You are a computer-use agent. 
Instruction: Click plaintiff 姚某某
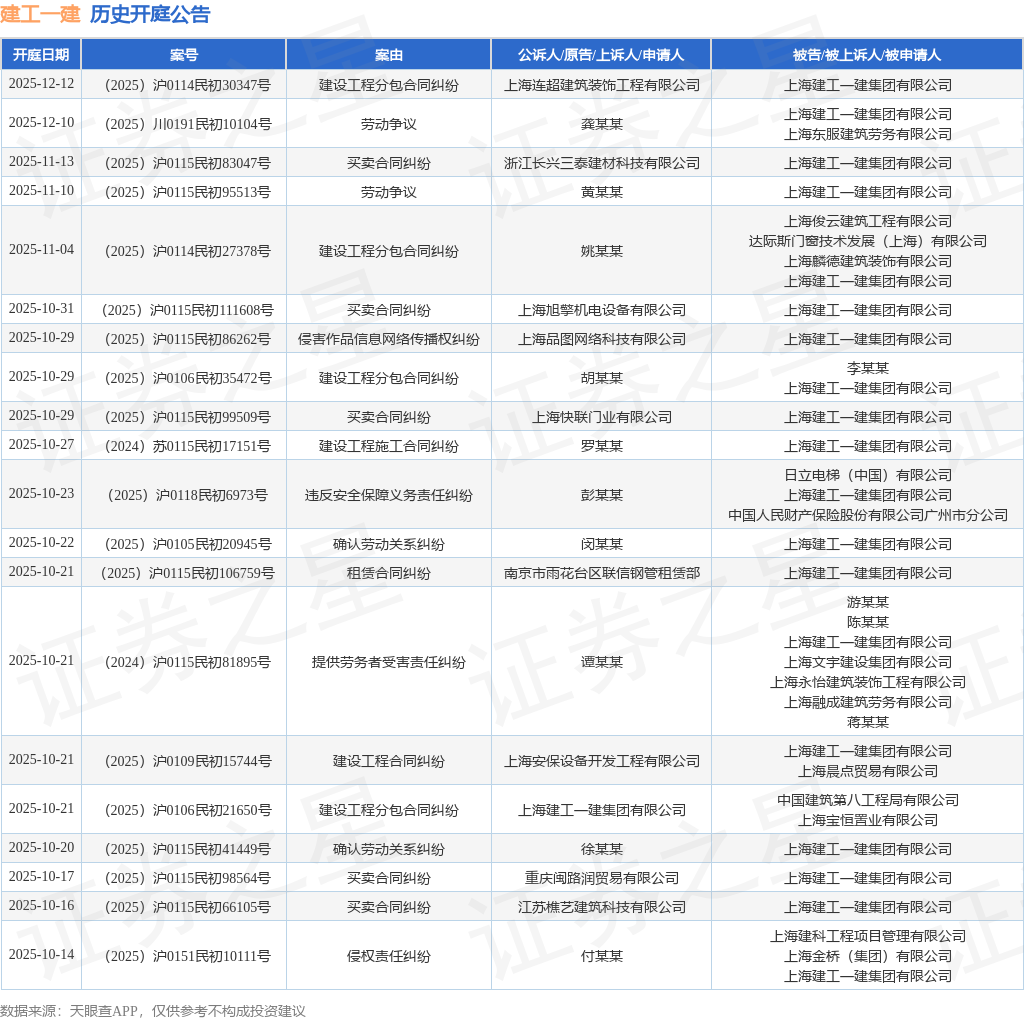tap(601, 251)
